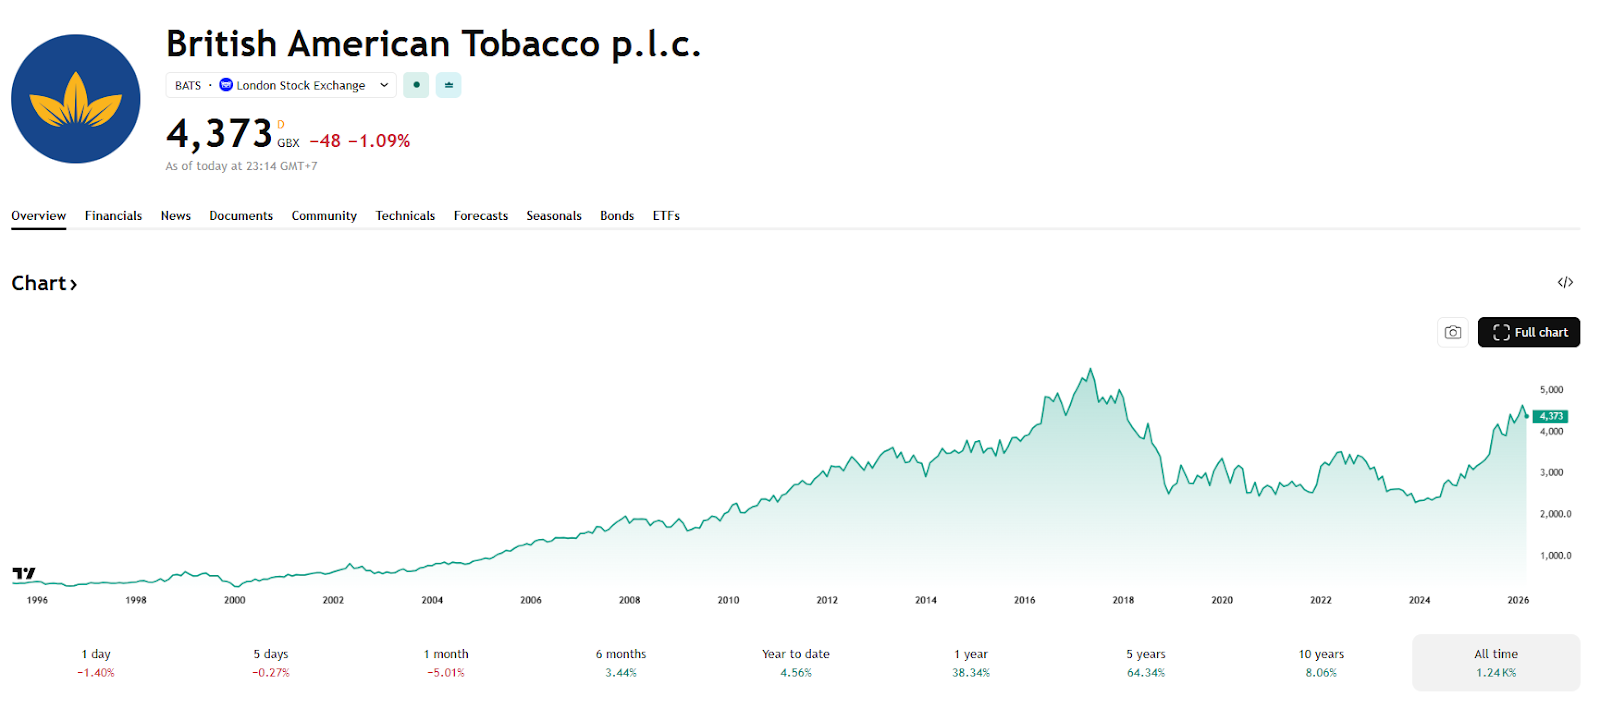The height and width of the screenshot is (709, 1600).
Task: Click the market status green dot icon
Action: point(415,85)
